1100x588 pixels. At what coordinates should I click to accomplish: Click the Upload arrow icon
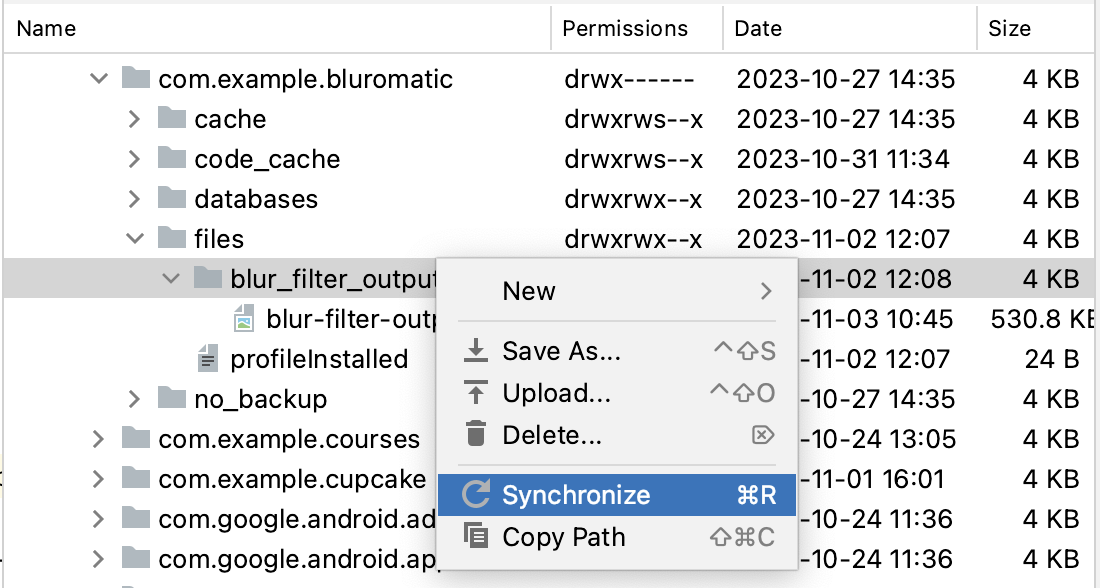click(477, 393)
